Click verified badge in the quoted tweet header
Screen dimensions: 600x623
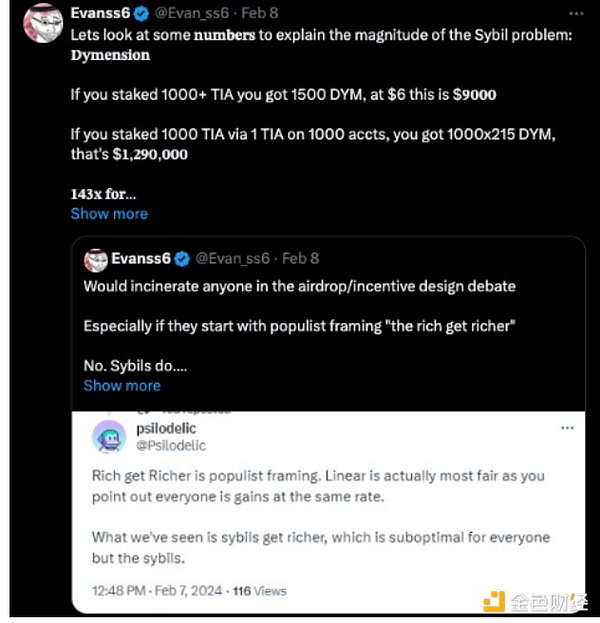tap(182, 259)
